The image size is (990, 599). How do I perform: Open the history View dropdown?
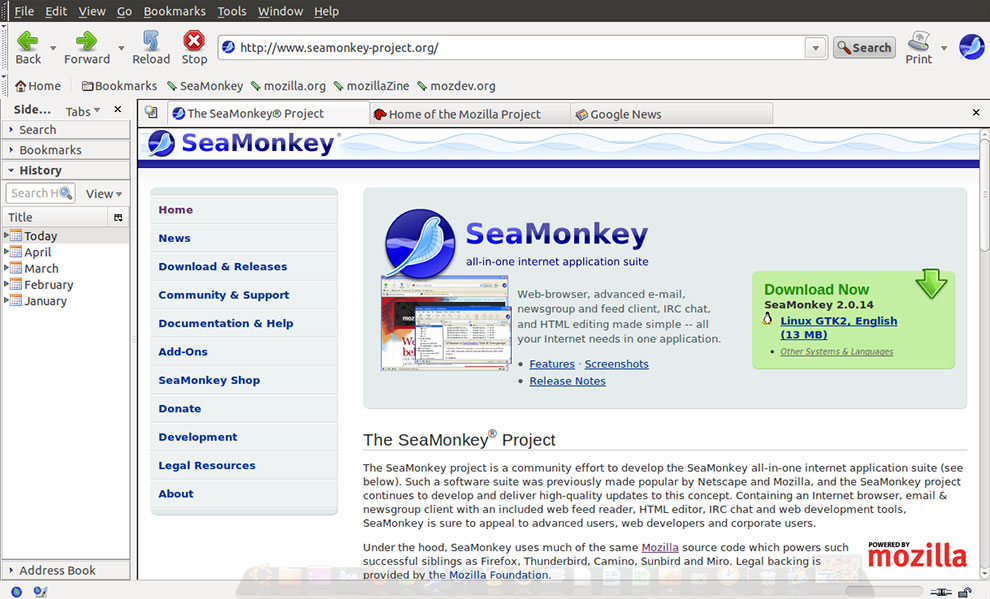click(x=104, y=194)
